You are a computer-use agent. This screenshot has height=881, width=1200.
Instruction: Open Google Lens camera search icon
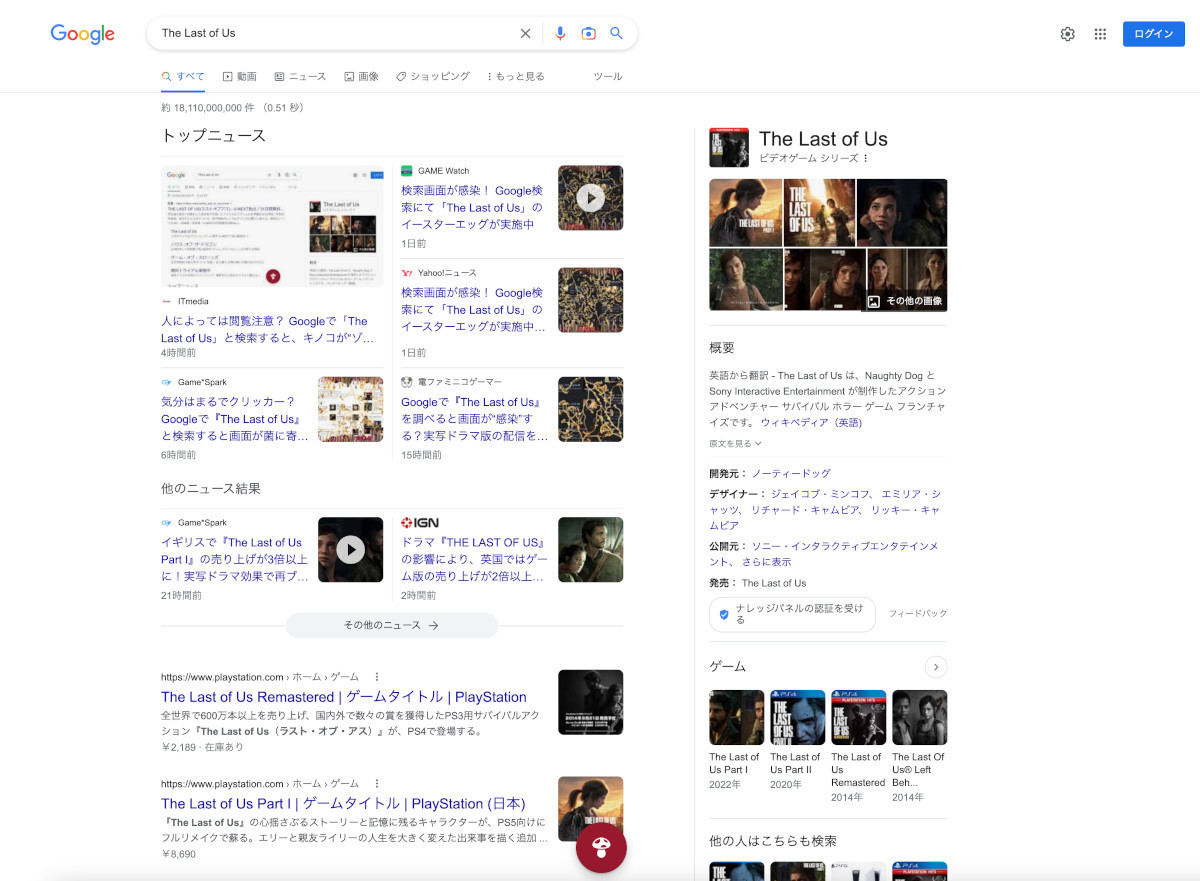tap(589, 33)
